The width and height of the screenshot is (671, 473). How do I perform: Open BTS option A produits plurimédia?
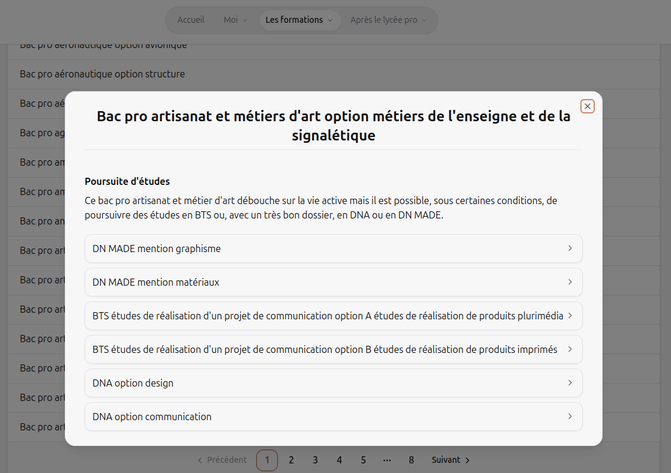(x=333, y=316)
